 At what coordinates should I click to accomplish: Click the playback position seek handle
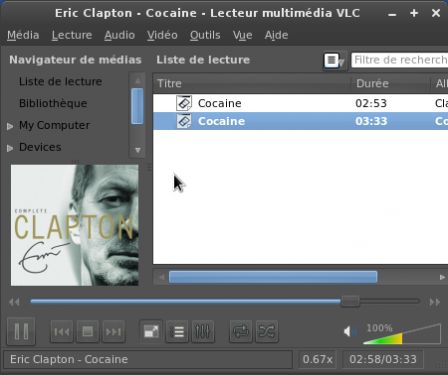click(350, 301)
